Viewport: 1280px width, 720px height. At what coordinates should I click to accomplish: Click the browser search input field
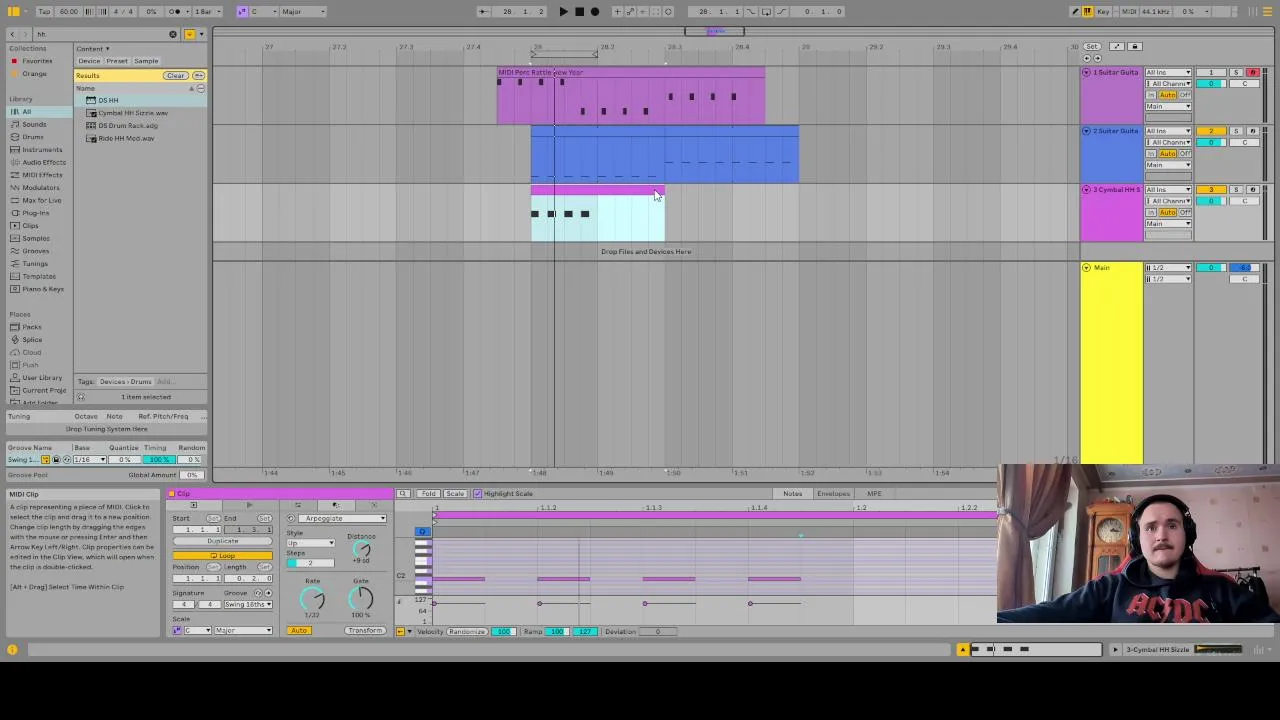pyautogui.click(x=100, y=34)
